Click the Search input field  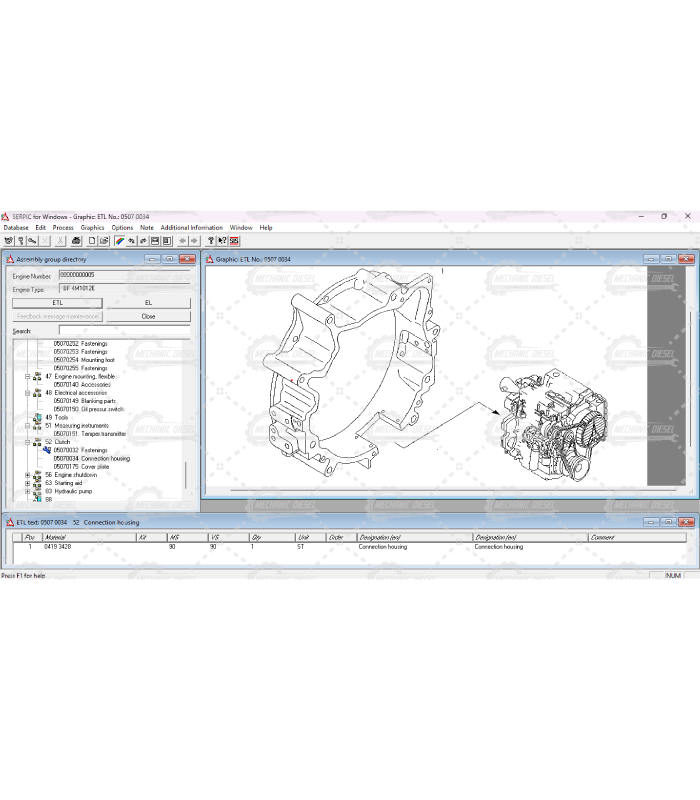pyautogui.click(x=123, y=330)
